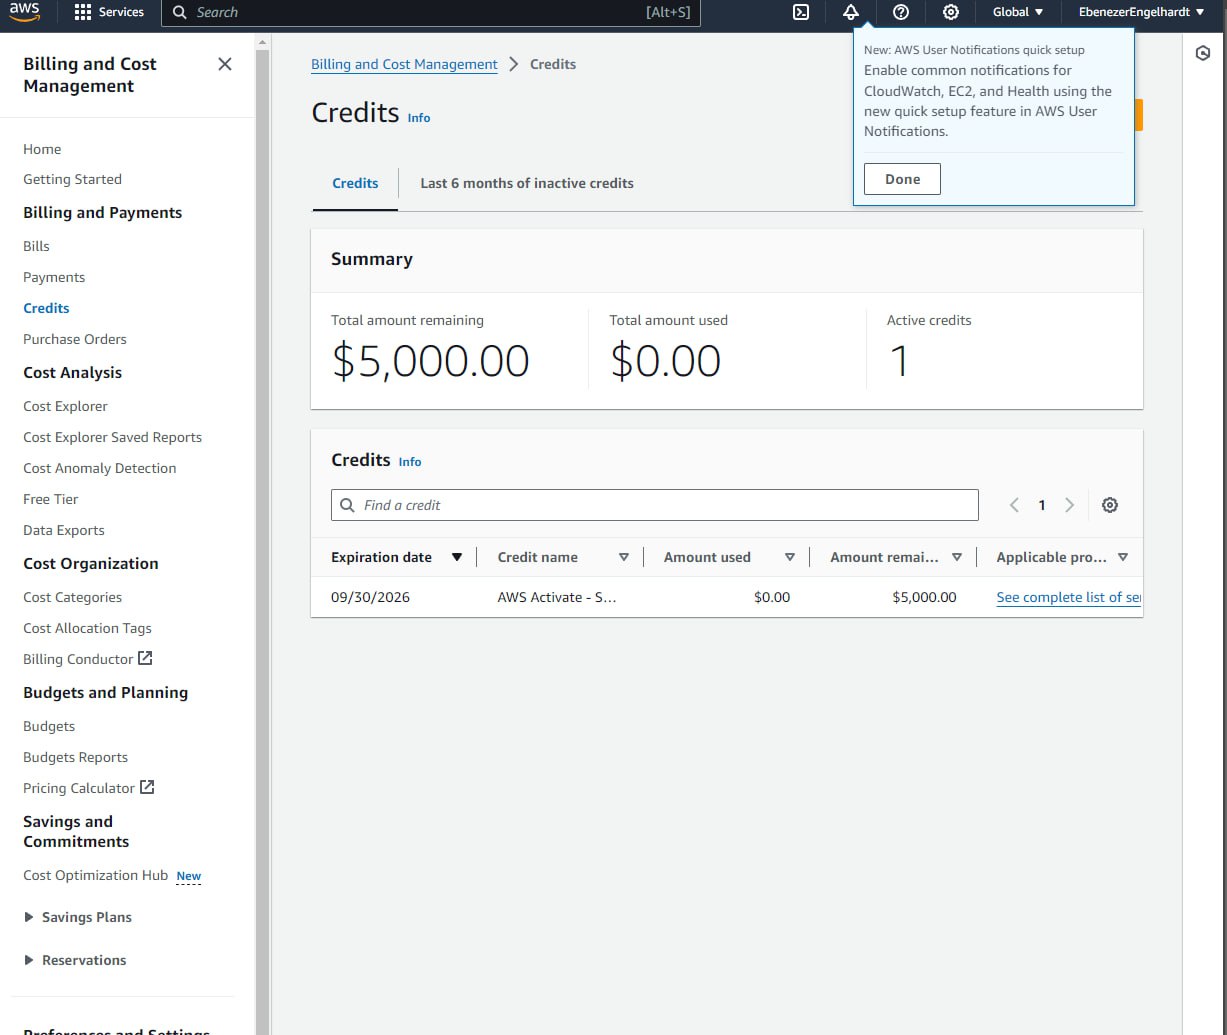Screen dimensions: 1227x1035
Task: Go to the next page arrow in Credits table
Action: click(x=1069, y=505)
